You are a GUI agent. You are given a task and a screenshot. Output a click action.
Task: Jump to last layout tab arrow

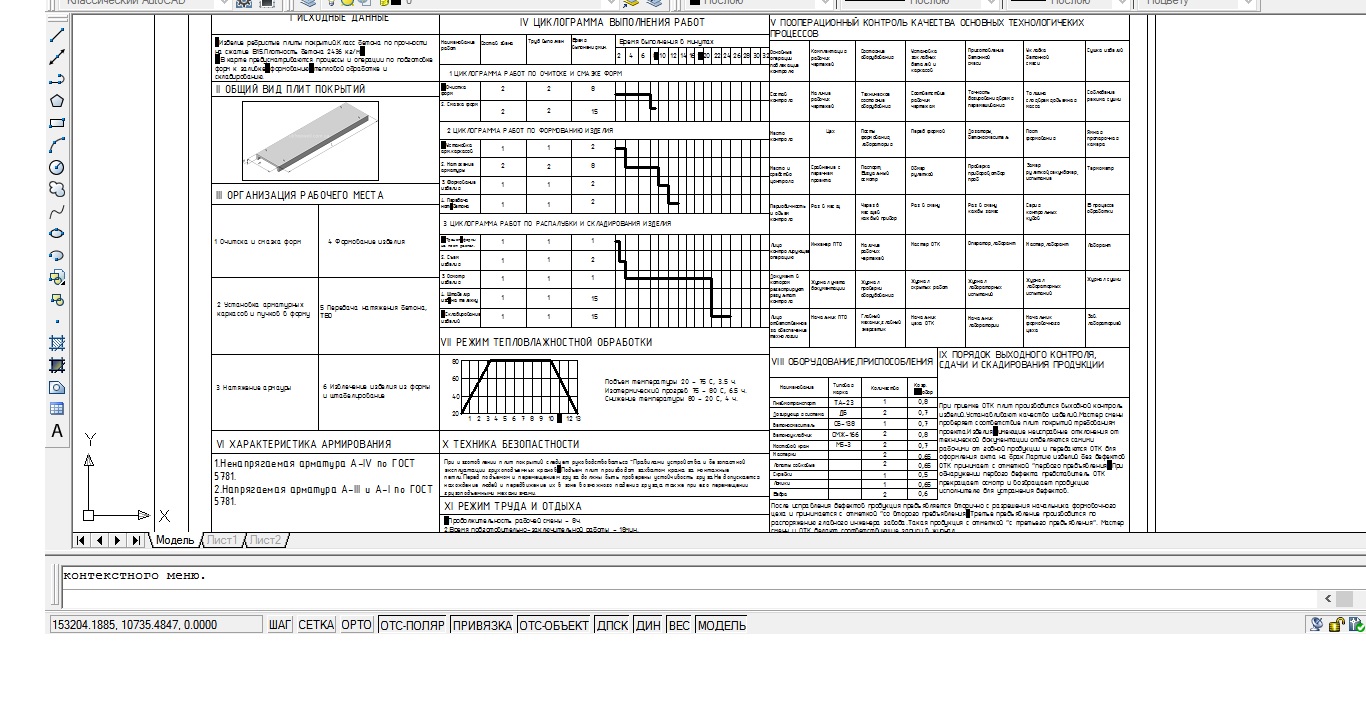click(136, 540)
